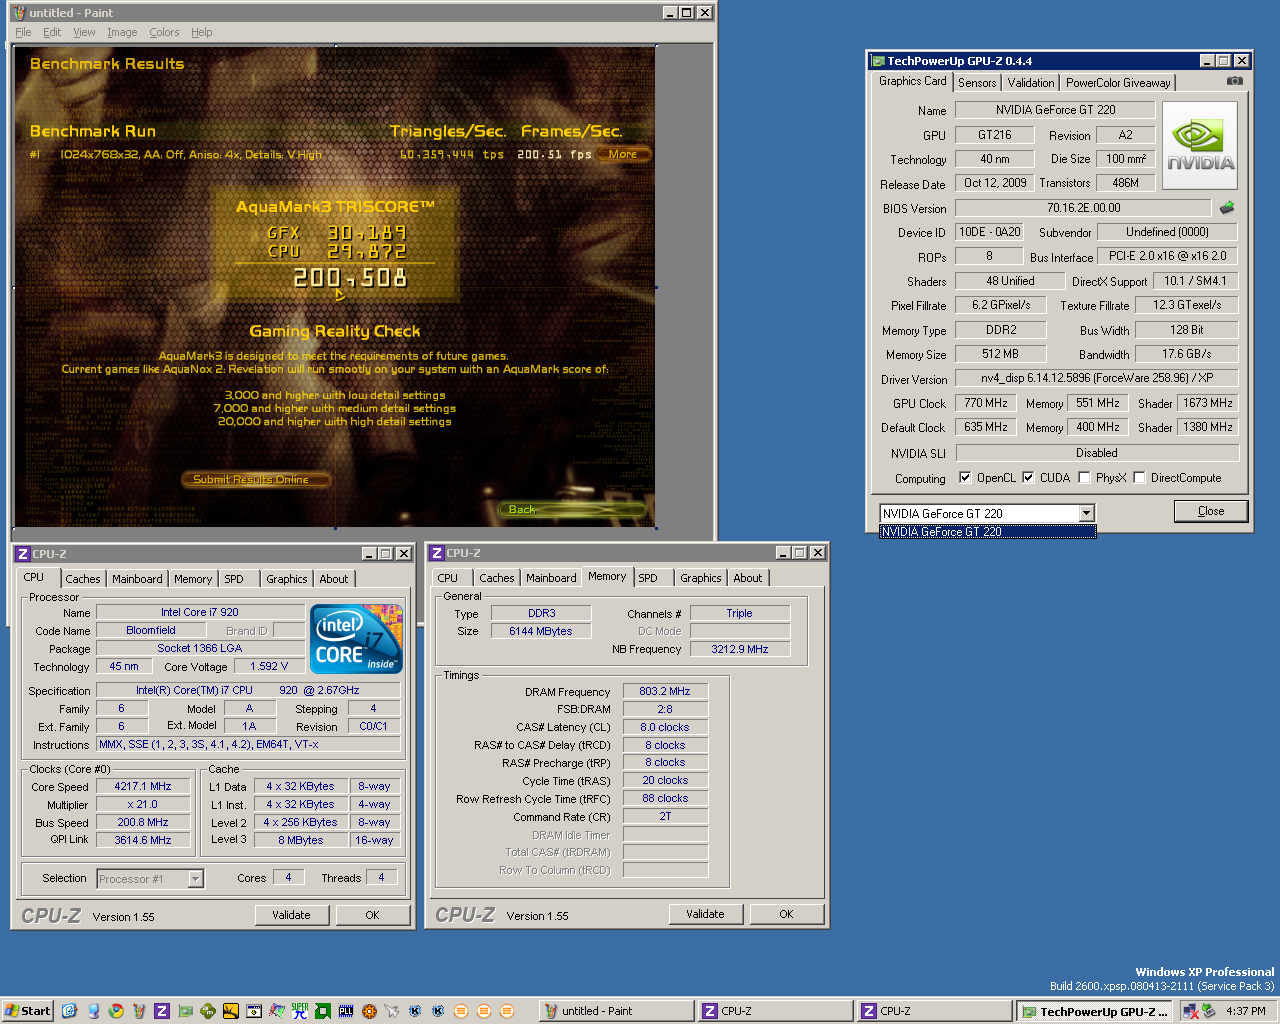Viewport: 1280px width, 1024px height.
Task: Open the Windows Start menu
Action: click(x=27, y=1011)
